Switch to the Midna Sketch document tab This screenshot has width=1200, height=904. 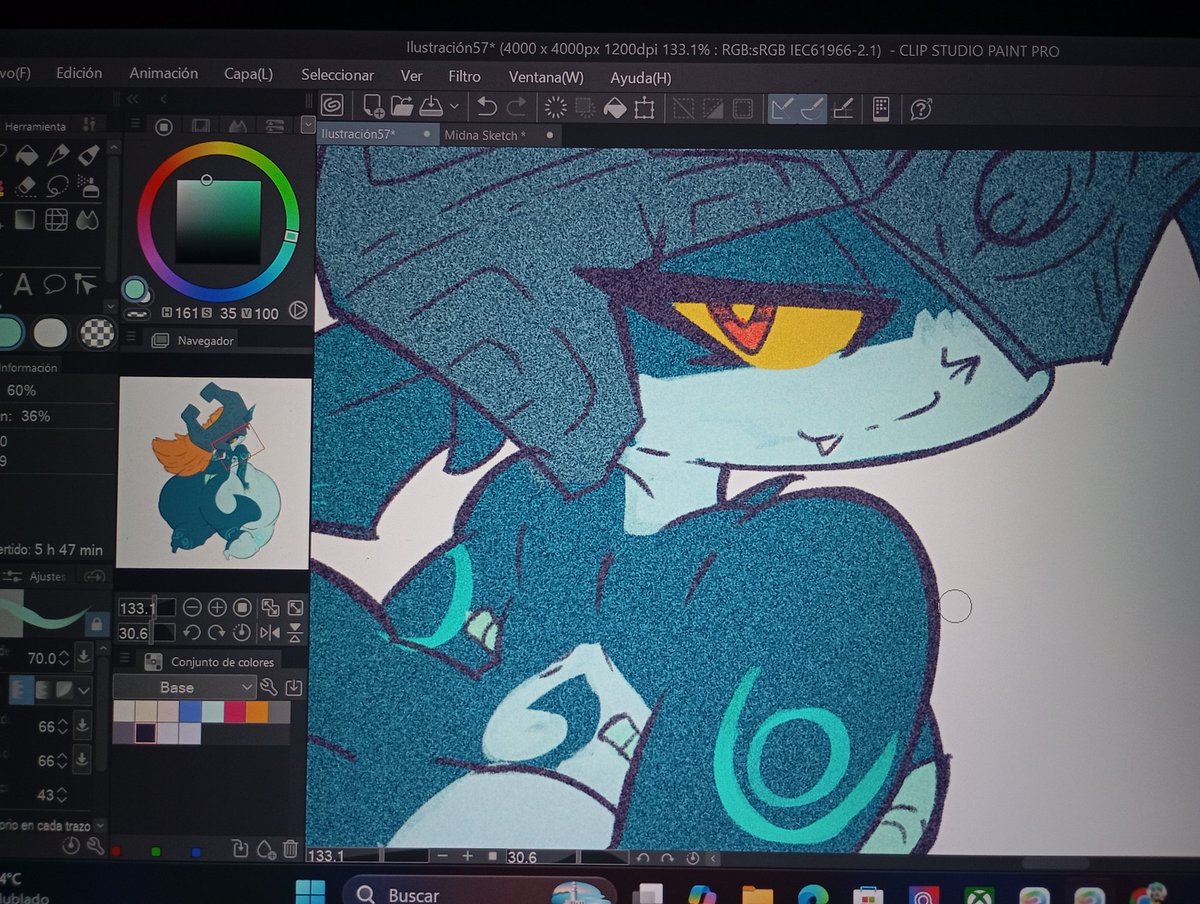point(498,135)
